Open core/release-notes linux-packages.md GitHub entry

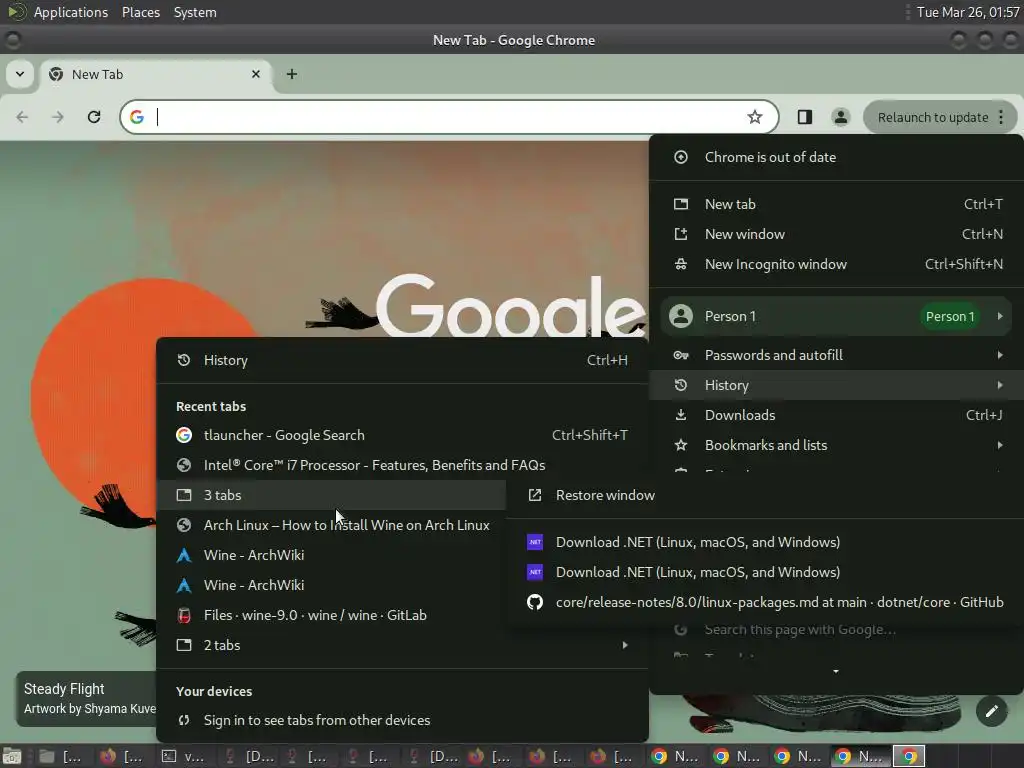tap(765, 602)
